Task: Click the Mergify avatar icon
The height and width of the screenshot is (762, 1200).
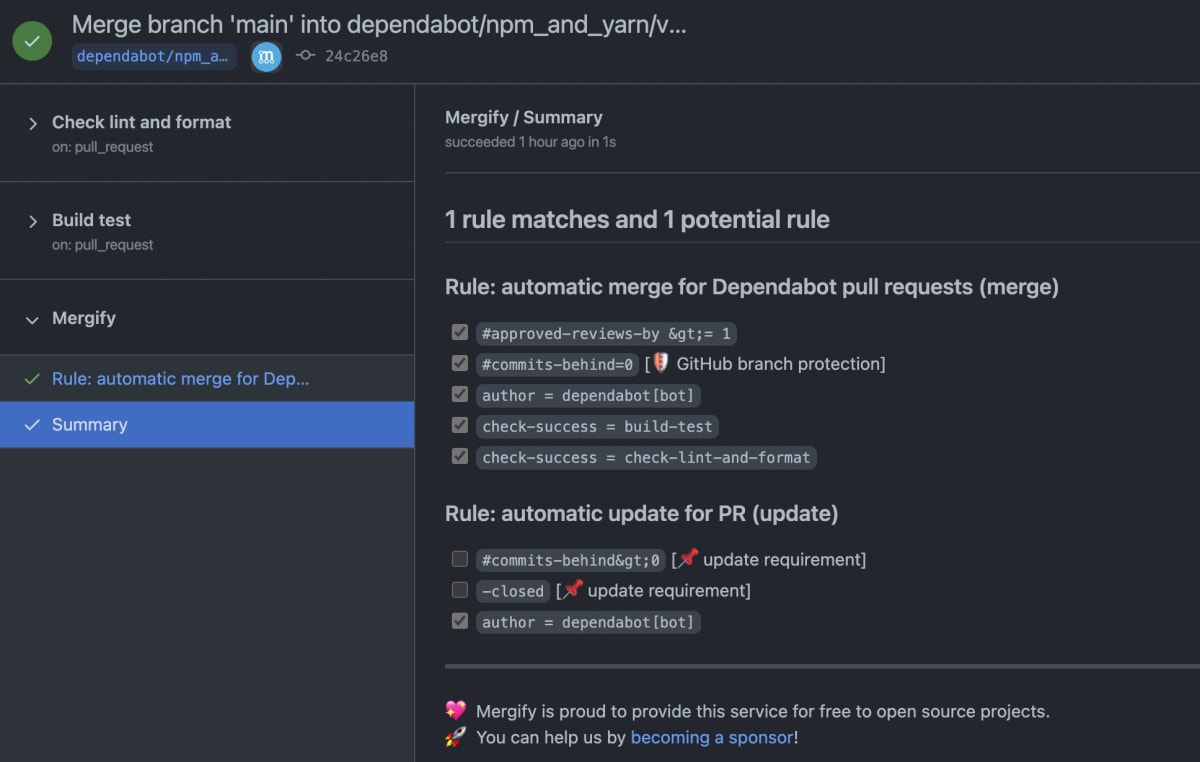Action: [x=266, y=56]
